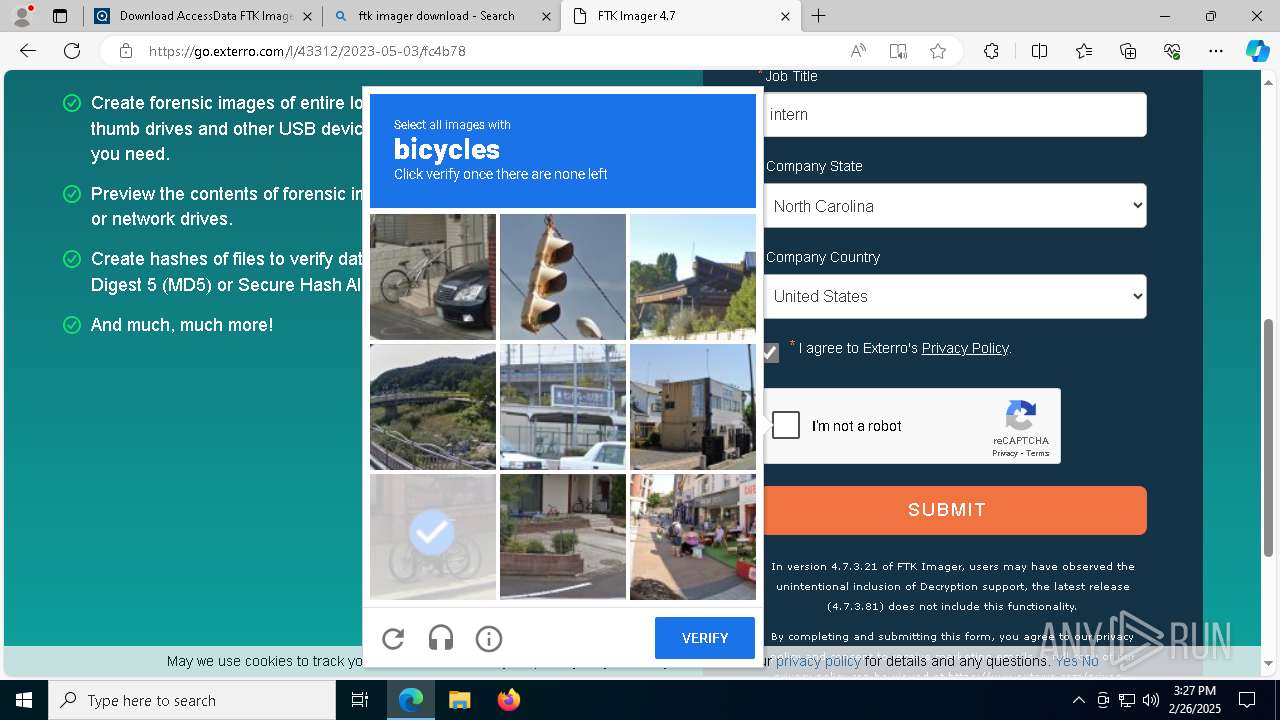This screenshot has height=720, width=1280.
Task: Toggle the Privacy Policy agreement checkbox
Action: click(769, 352)
